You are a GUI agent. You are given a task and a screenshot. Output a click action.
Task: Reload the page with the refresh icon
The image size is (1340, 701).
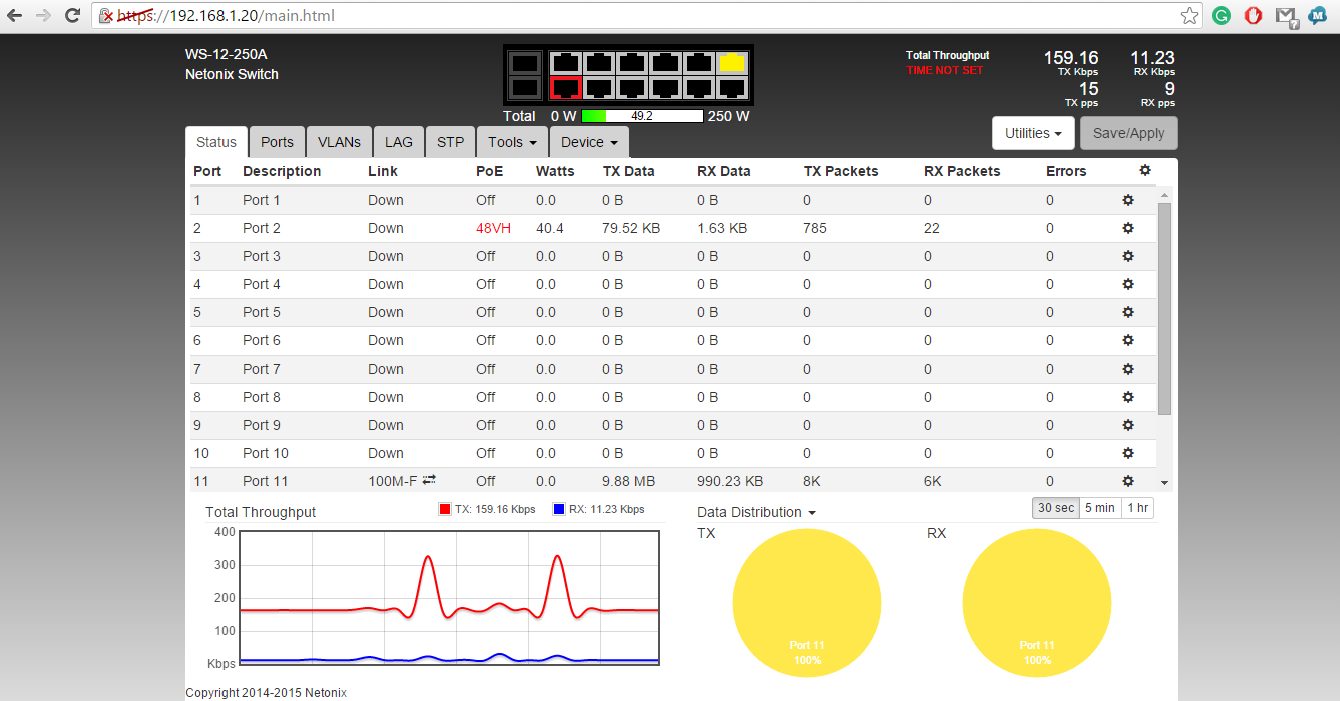coord(72,16)
